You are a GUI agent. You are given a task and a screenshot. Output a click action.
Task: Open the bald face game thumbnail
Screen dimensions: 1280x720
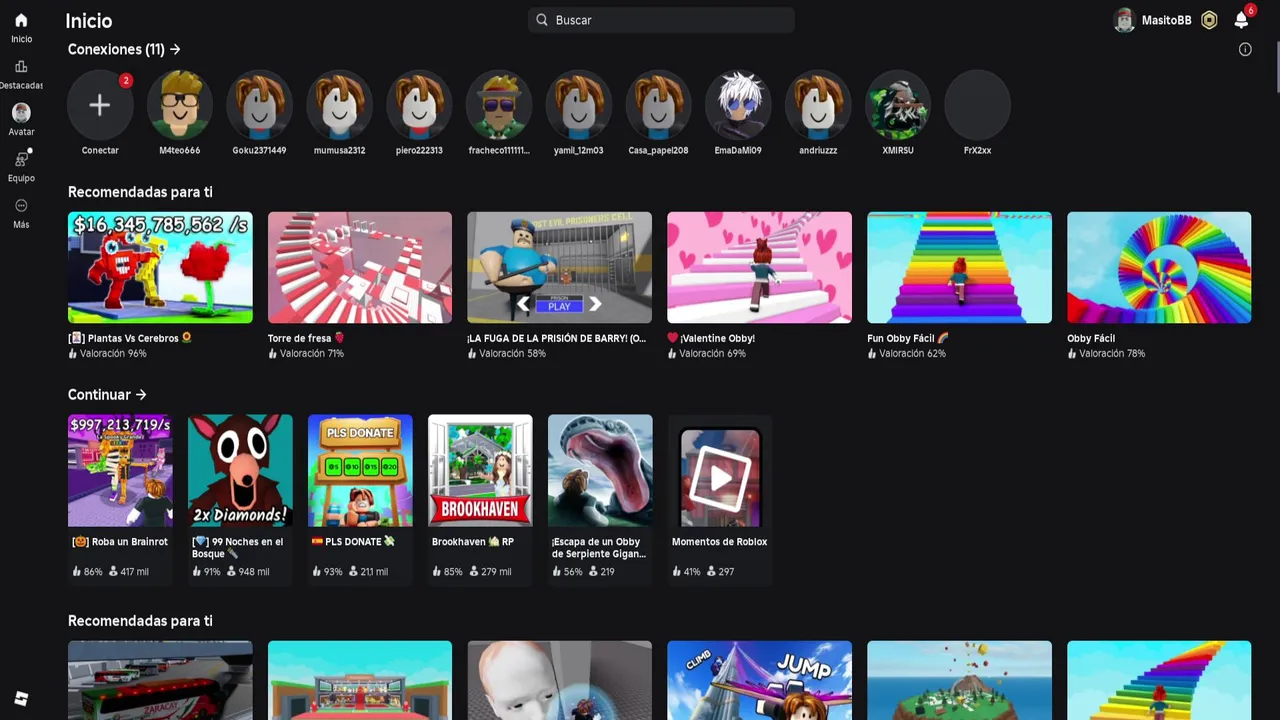click(x=559, y=680)
